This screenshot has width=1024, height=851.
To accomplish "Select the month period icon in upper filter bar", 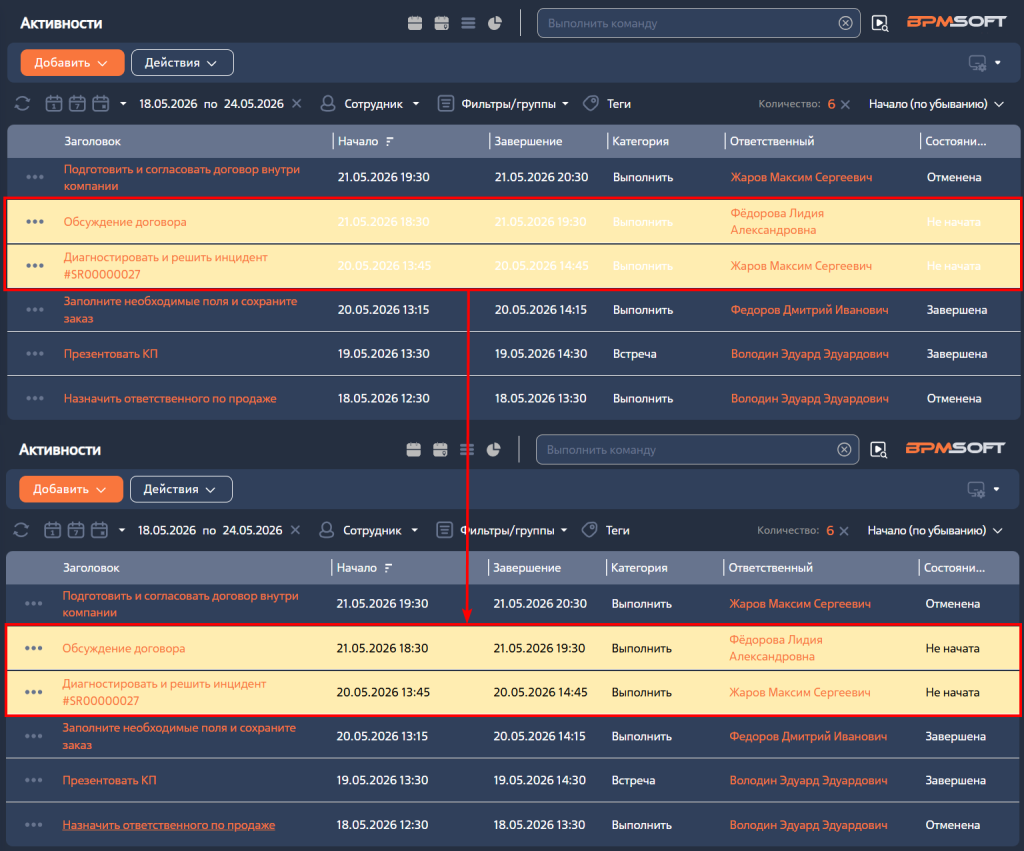I will pyautogui.click(x=101, y=104).
